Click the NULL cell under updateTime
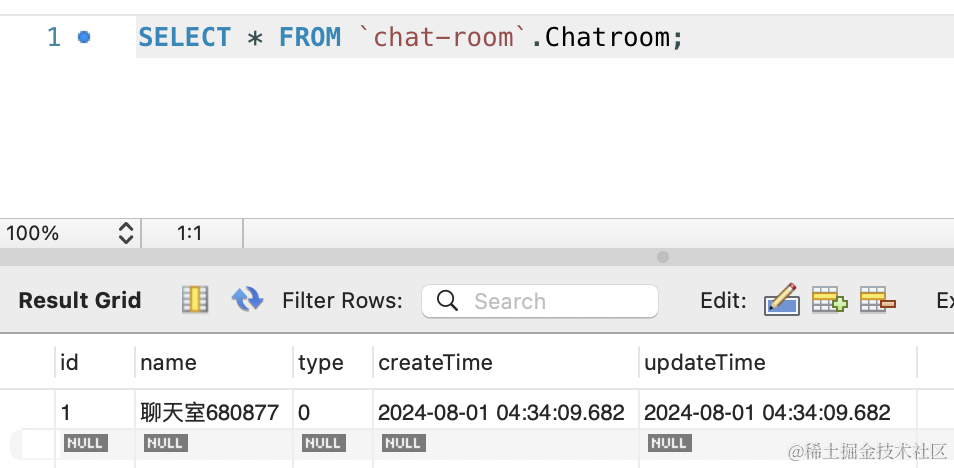954x468 pixels. point(669,442)
